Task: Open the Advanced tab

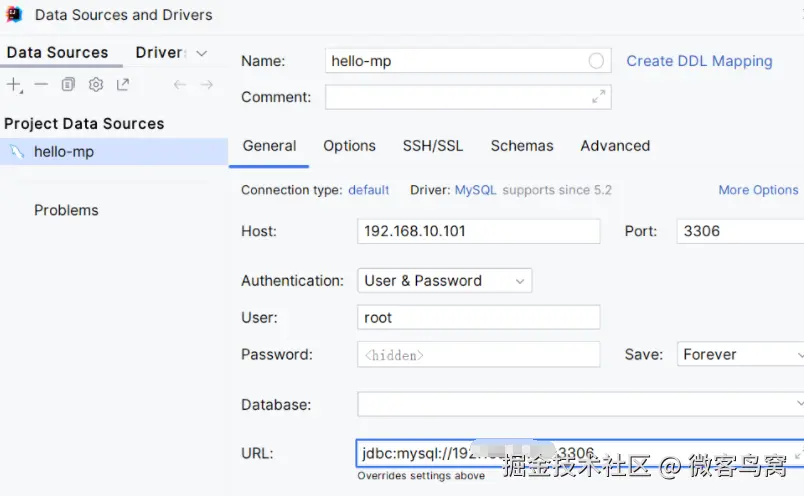Action: (x=615, y=146)
